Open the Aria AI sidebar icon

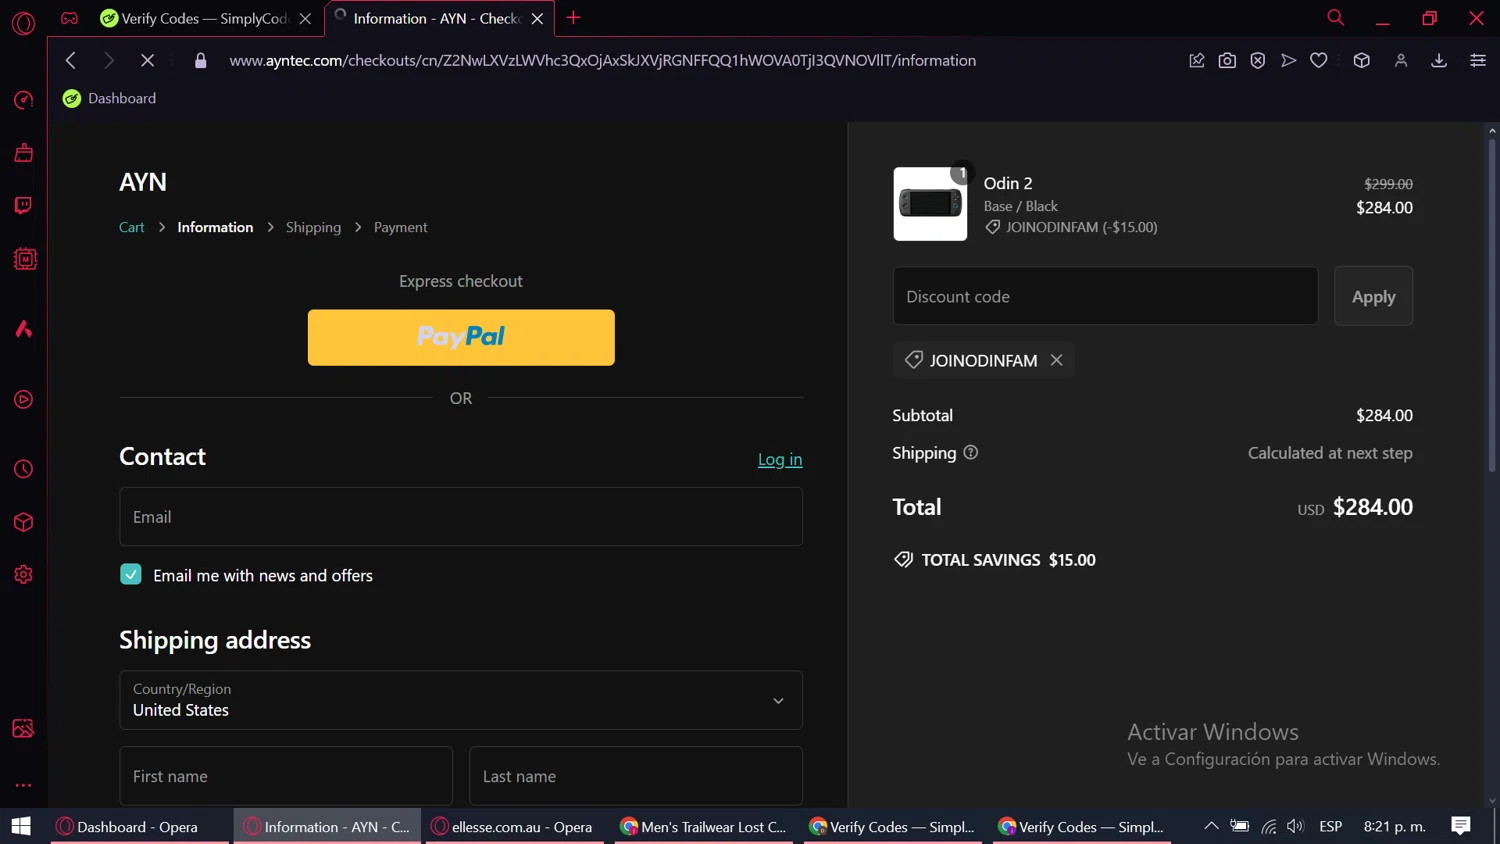coord(23,329)
